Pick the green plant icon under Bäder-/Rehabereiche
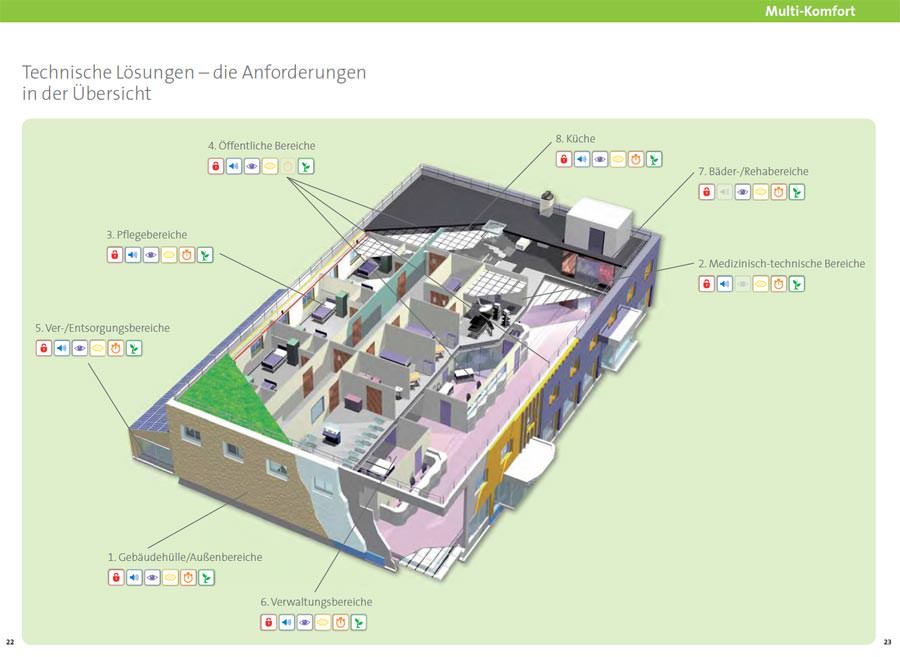 pyautogui.click(x=797, y=192)
